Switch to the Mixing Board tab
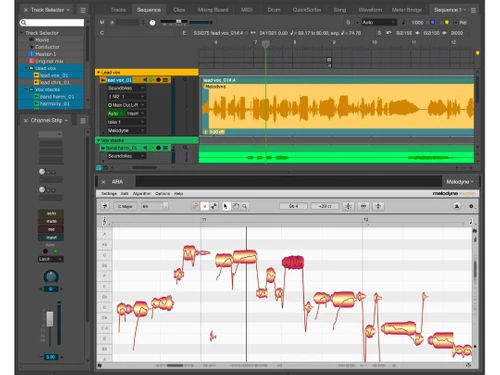 [x=213, y=10]
